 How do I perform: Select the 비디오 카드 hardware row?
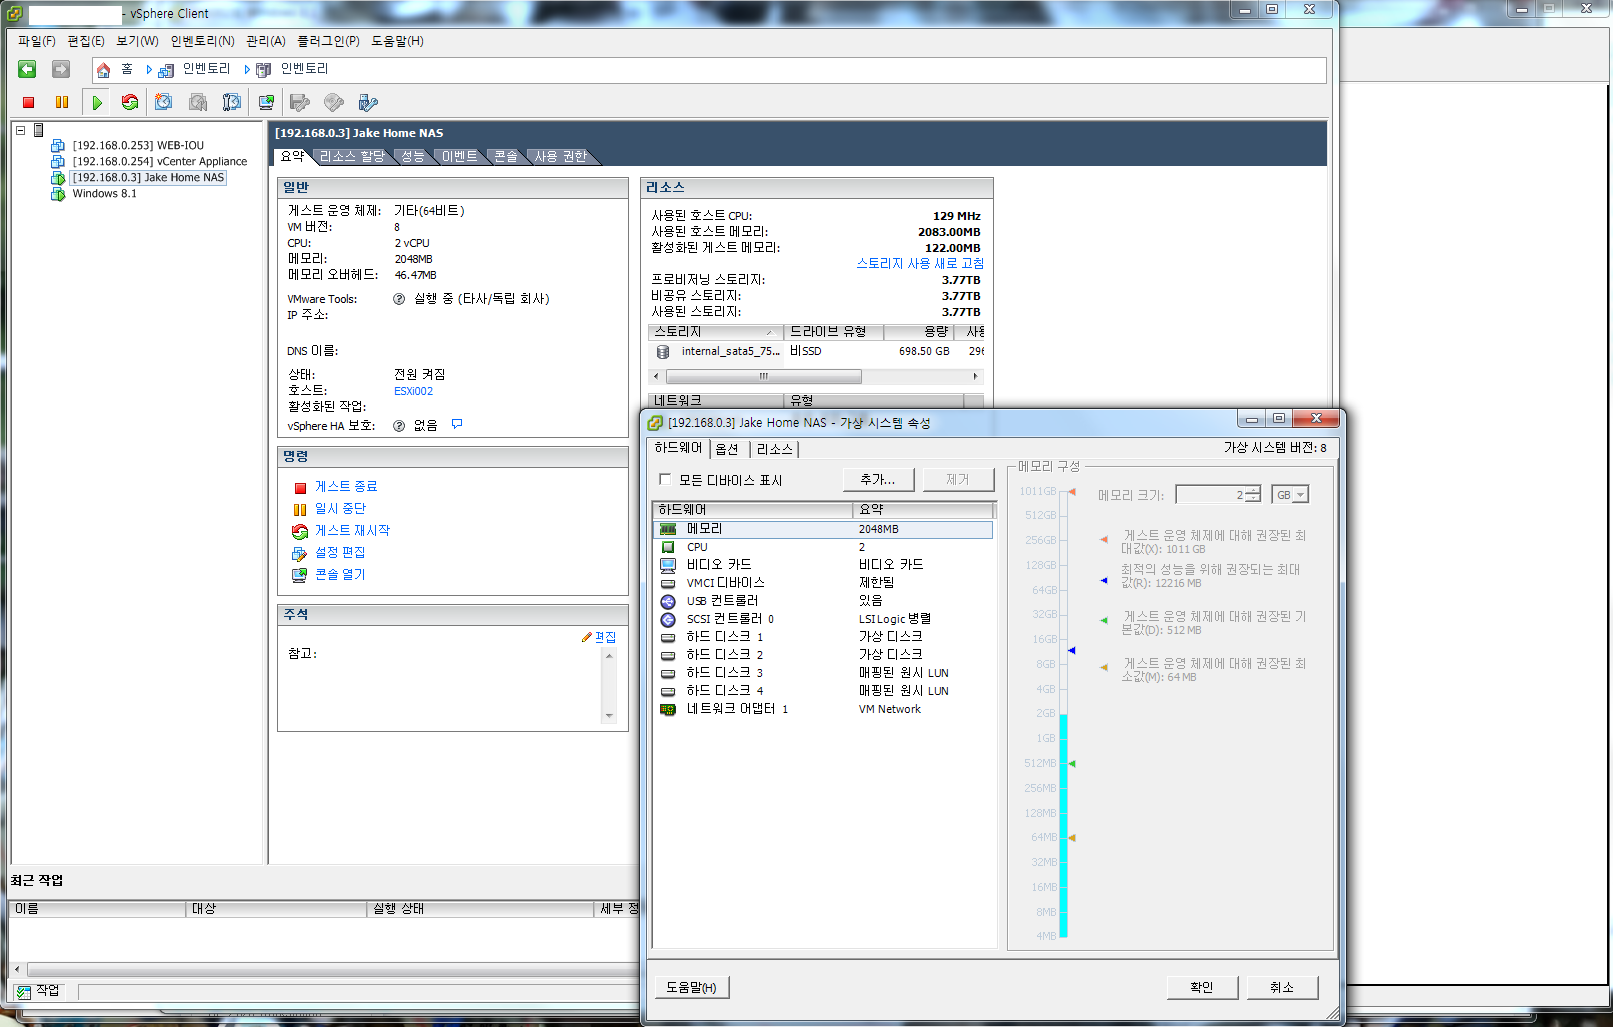[x=823, y=565]
